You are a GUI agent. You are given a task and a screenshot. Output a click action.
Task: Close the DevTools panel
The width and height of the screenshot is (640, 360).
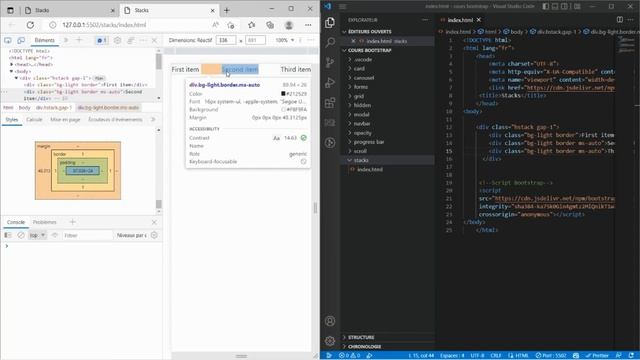tap(154, 40)
